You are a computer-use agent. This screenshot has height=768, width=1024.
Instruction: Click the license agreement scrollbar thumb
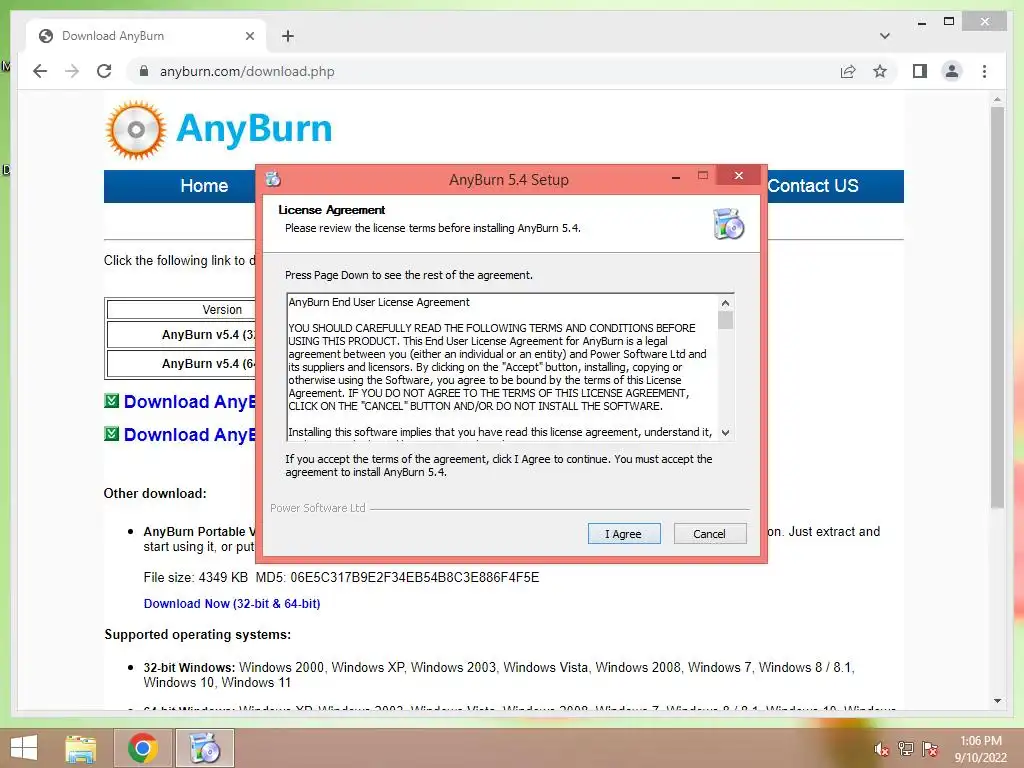(x=725, y=320)
